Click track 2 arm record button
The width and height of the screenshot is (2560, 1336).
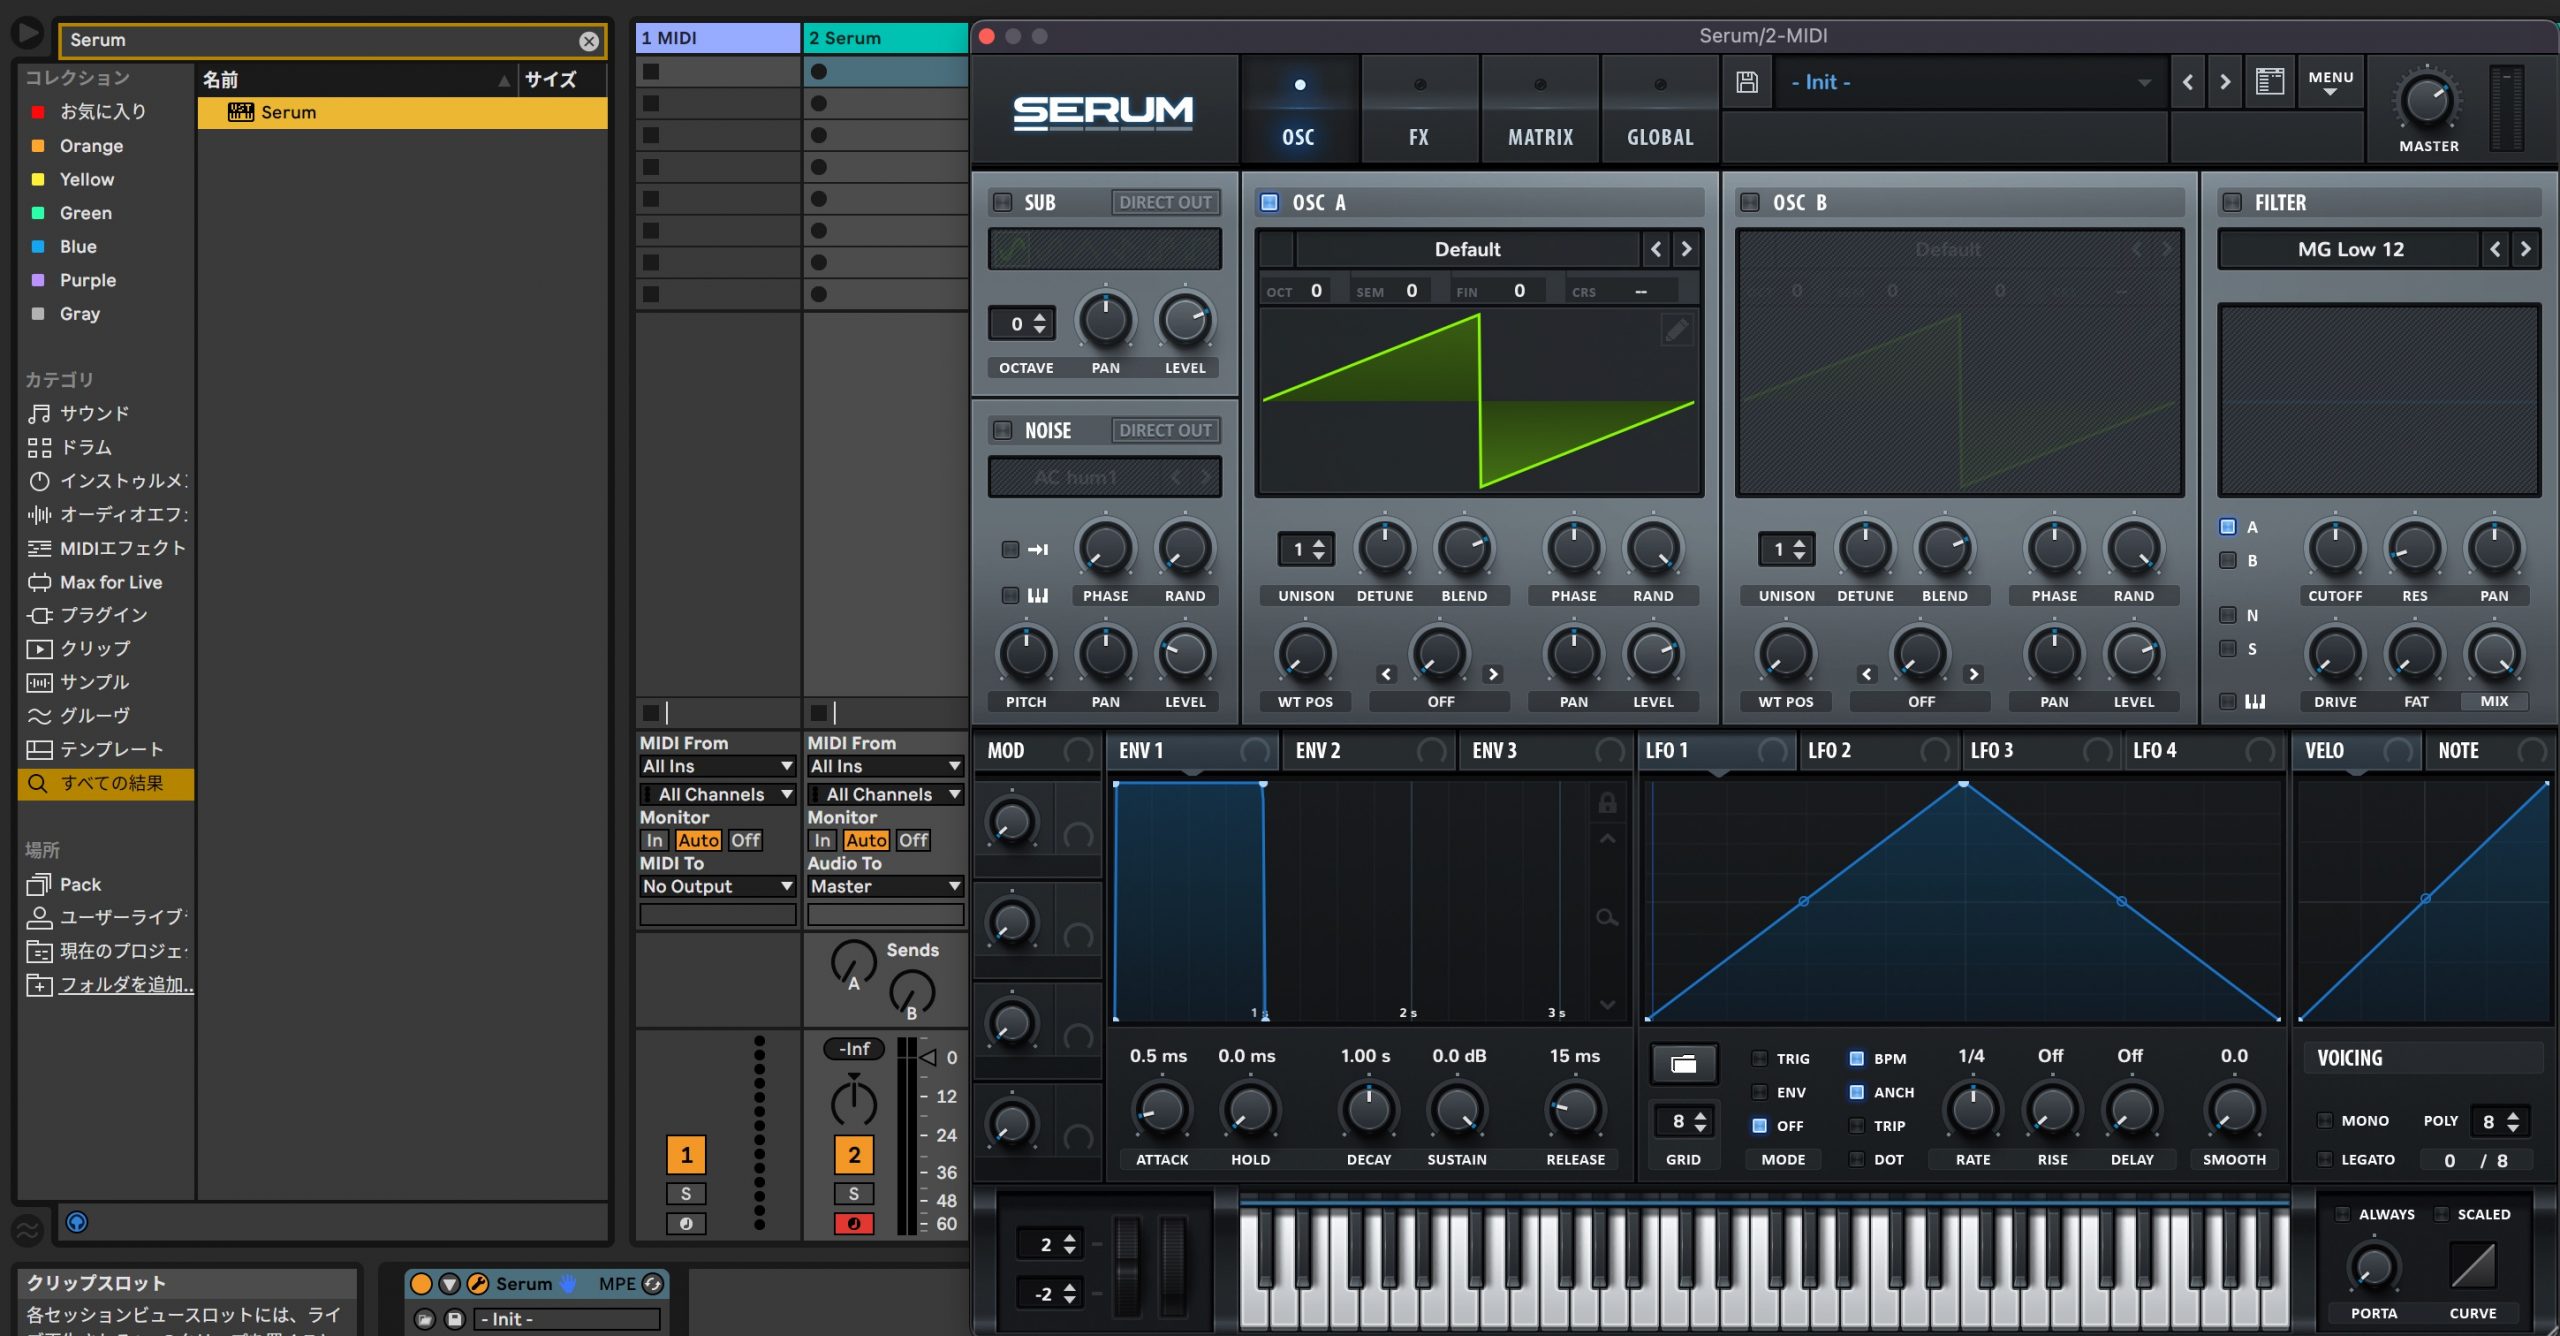[x=854, y=1223]
